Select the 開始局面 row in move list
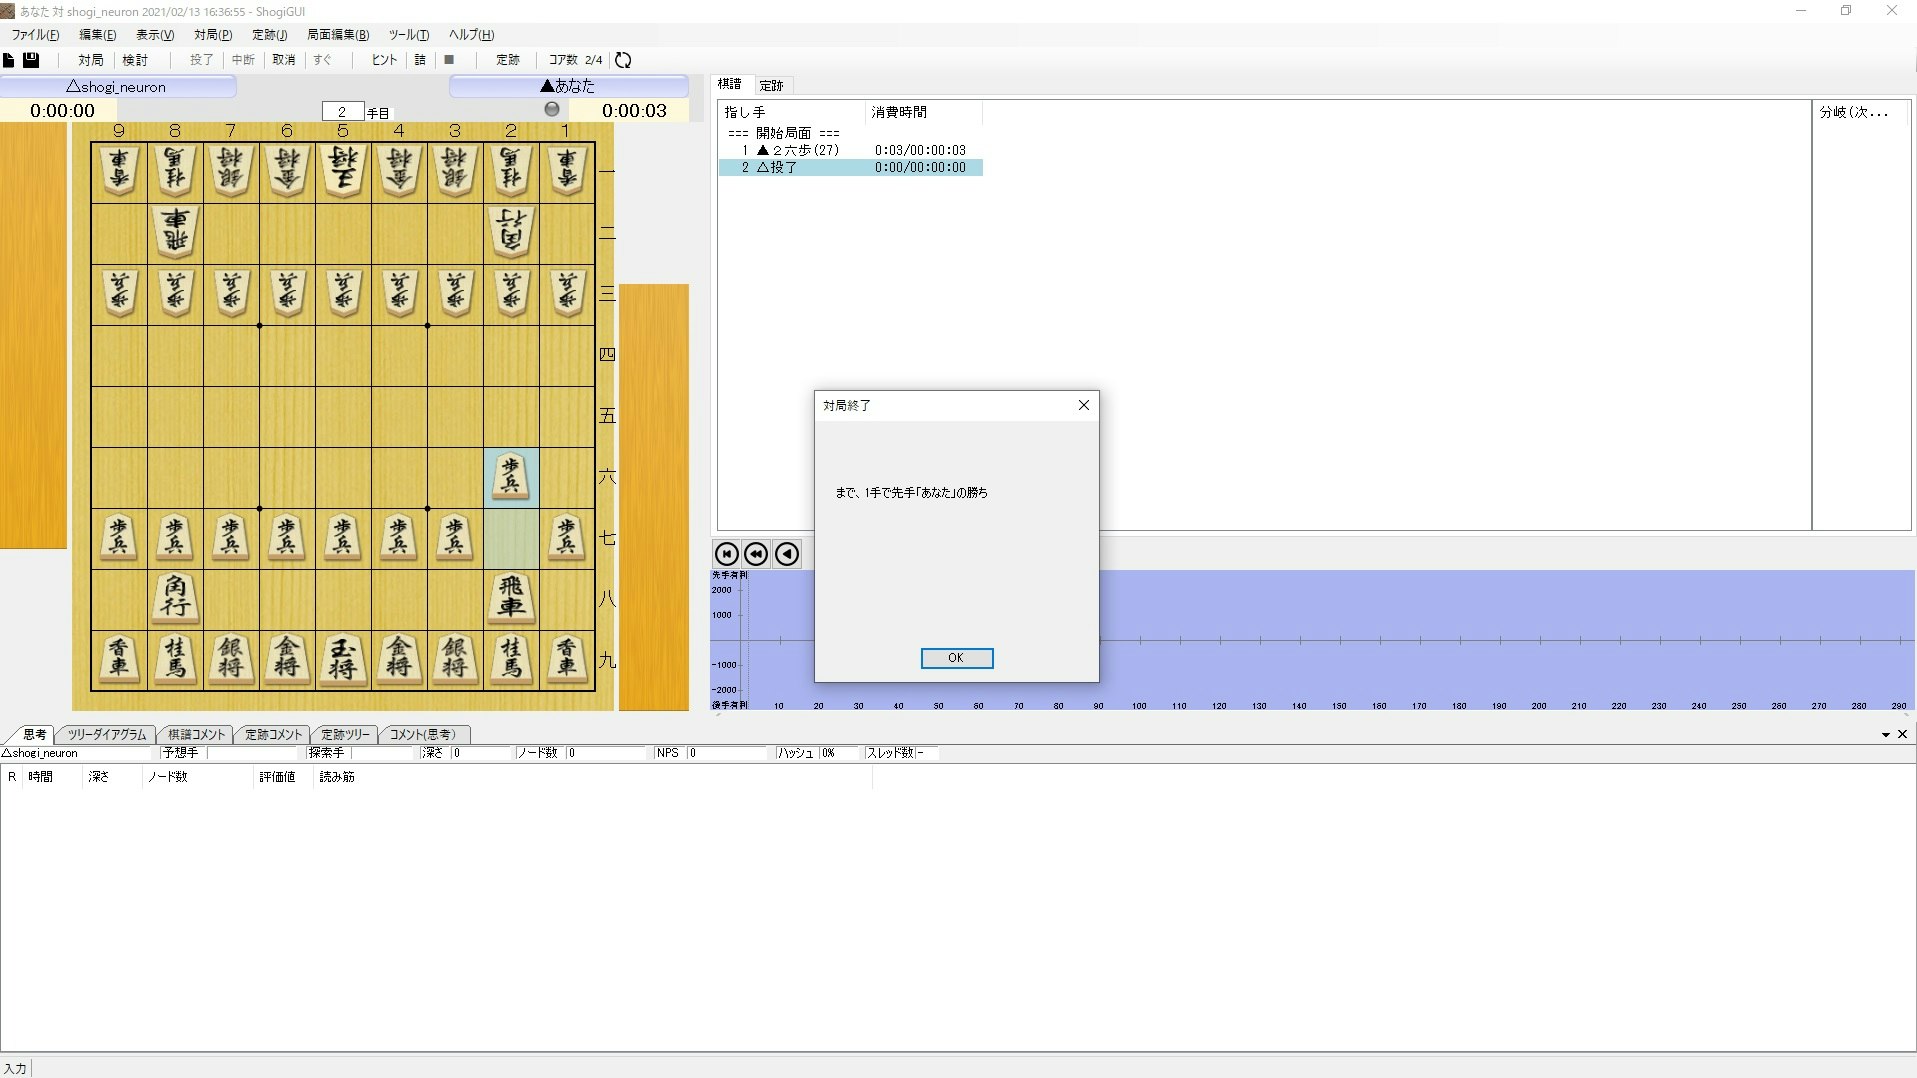1917x1078 pixels. pos(850,133)
